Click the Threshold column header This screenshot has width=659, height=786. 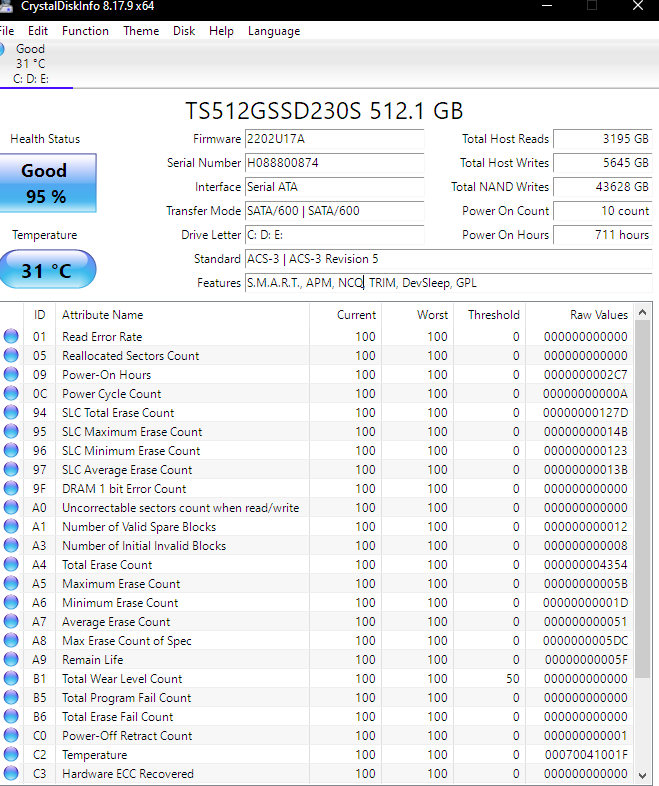tap(490, 315)
